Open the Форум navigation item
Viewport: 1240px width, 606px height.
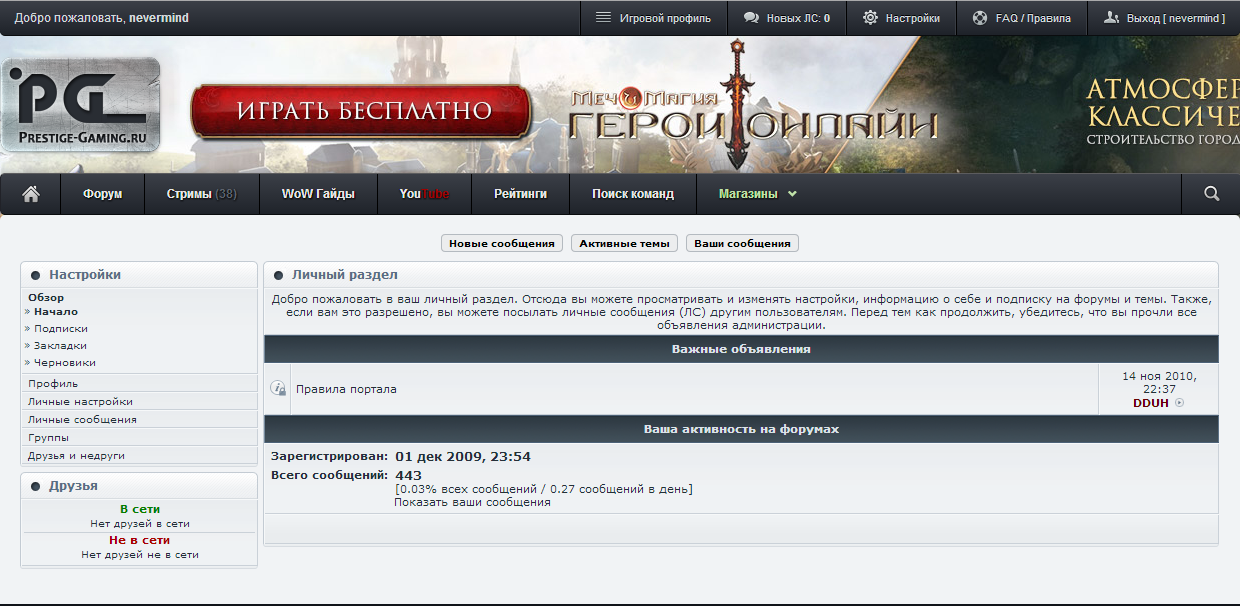tap(103, 194)
